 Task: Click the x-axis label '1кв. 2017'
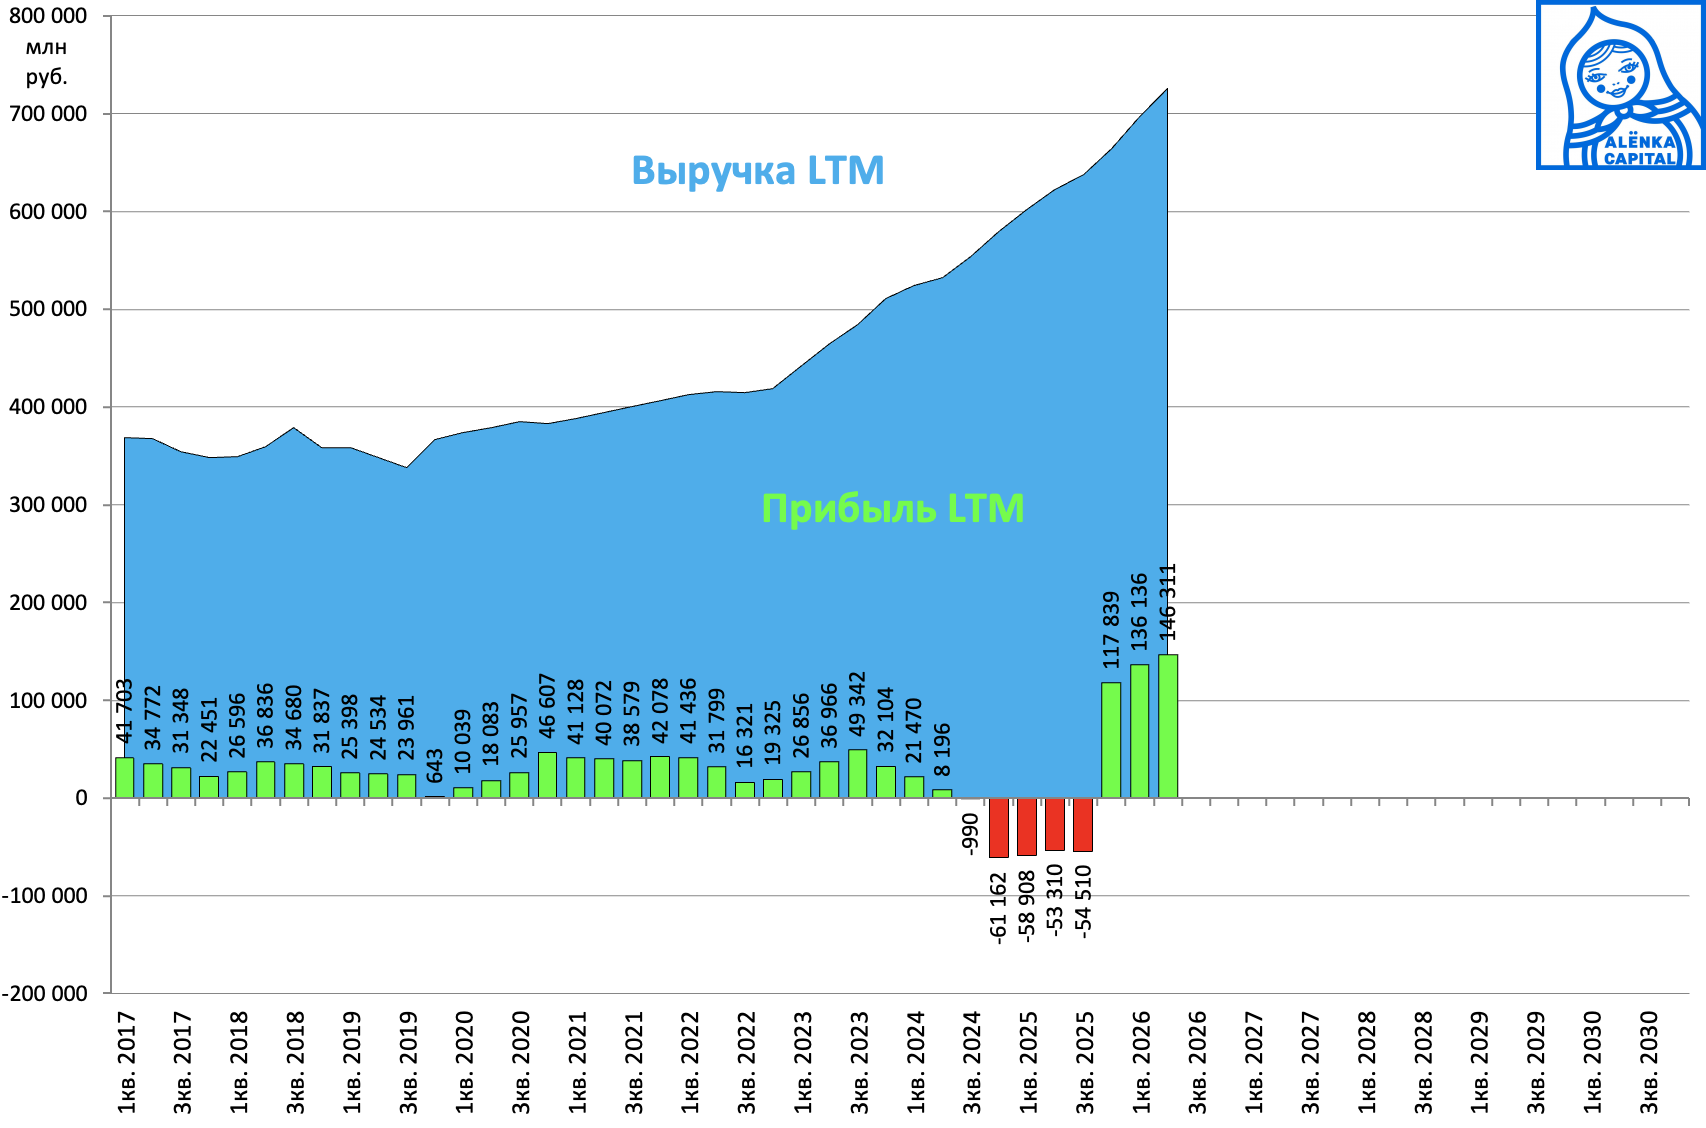pos(125,1062)
